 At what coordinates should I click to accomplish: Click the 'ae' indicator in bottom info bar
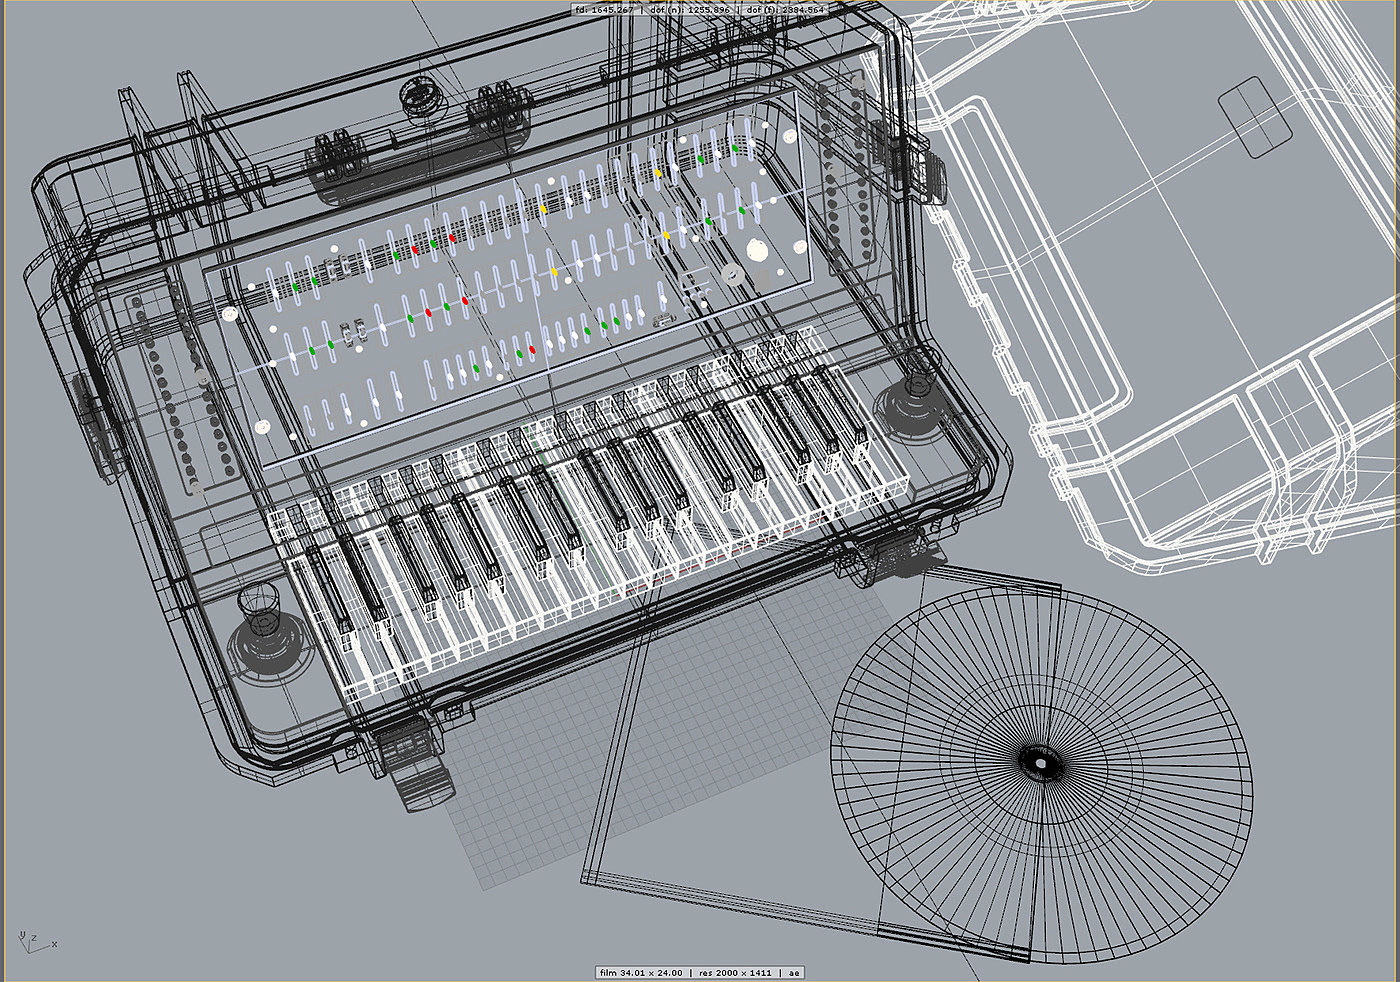794,972
